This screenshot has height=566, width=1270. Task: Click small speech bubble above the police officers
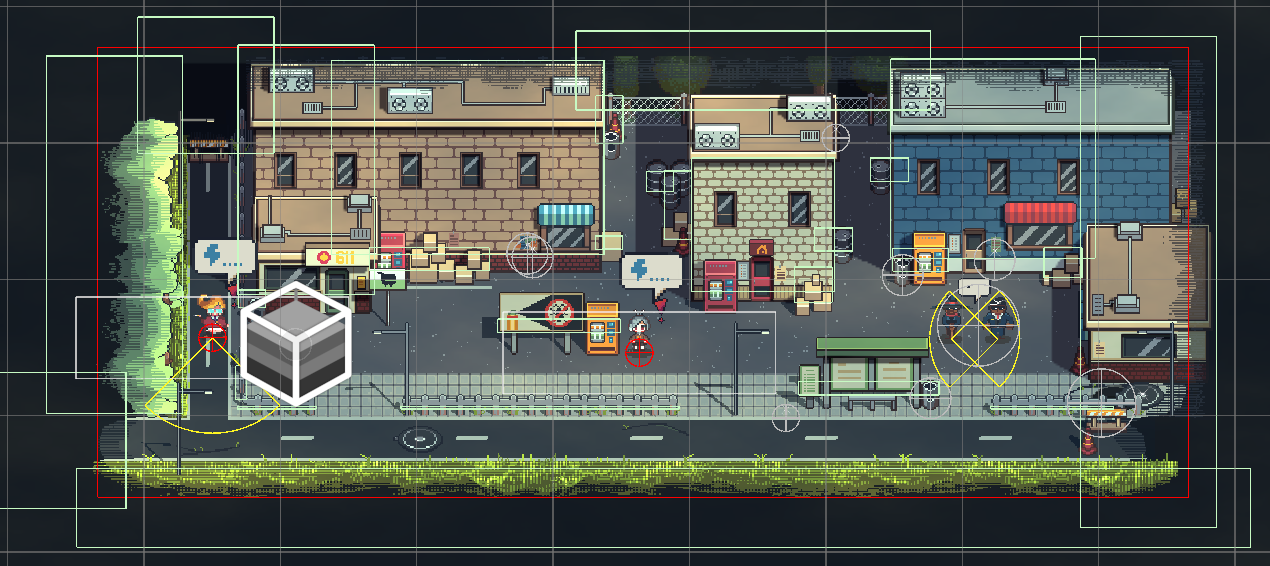[973, 288]
